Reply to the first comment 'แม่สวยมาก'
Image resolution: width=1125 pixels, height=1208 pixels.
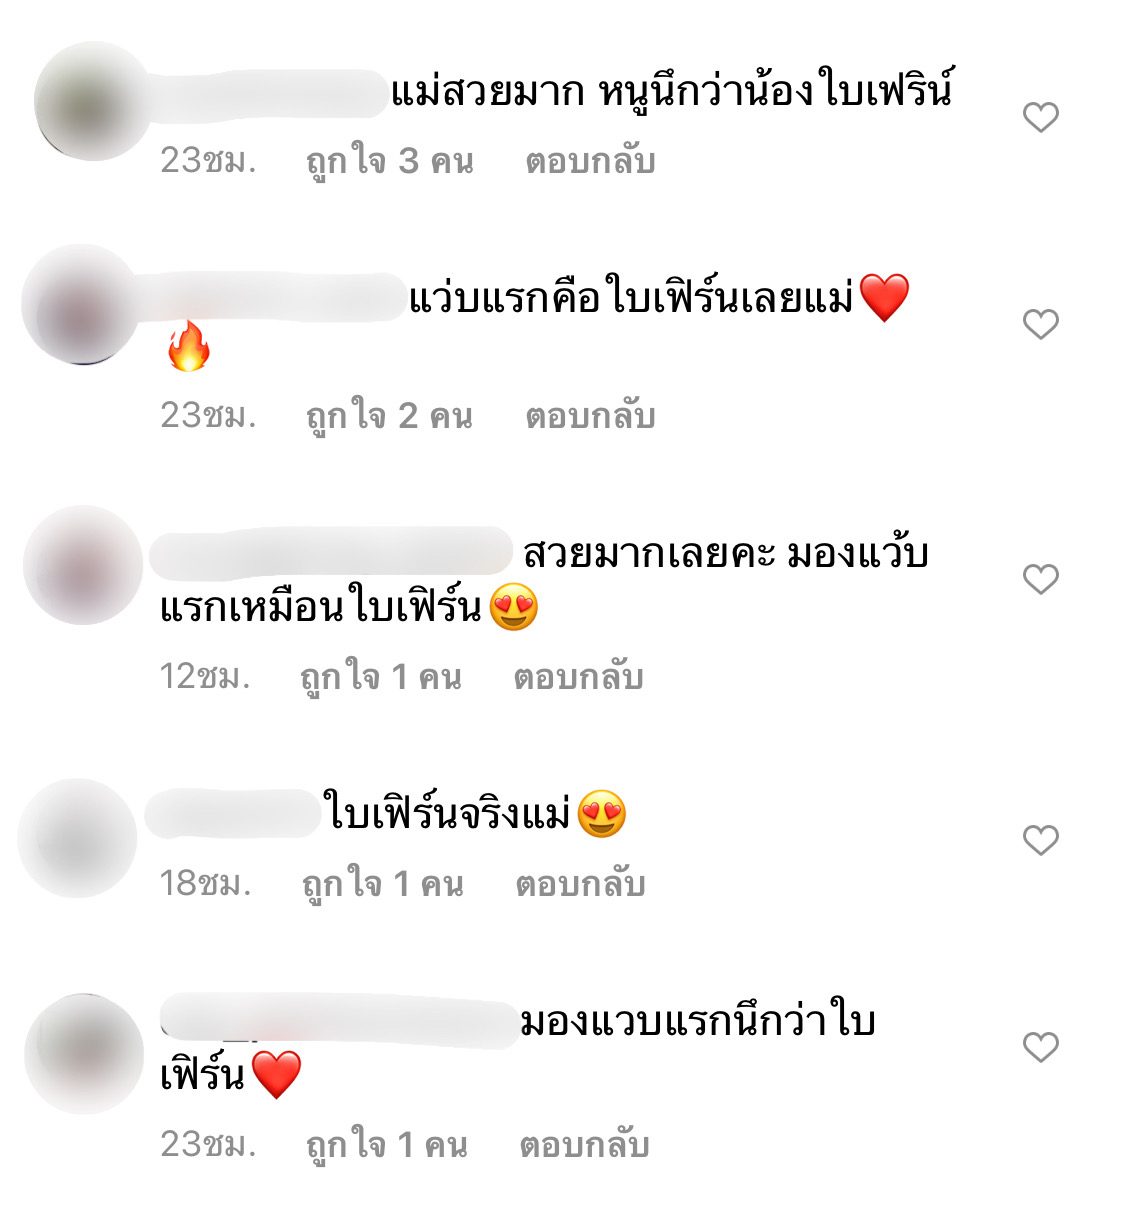590,160
